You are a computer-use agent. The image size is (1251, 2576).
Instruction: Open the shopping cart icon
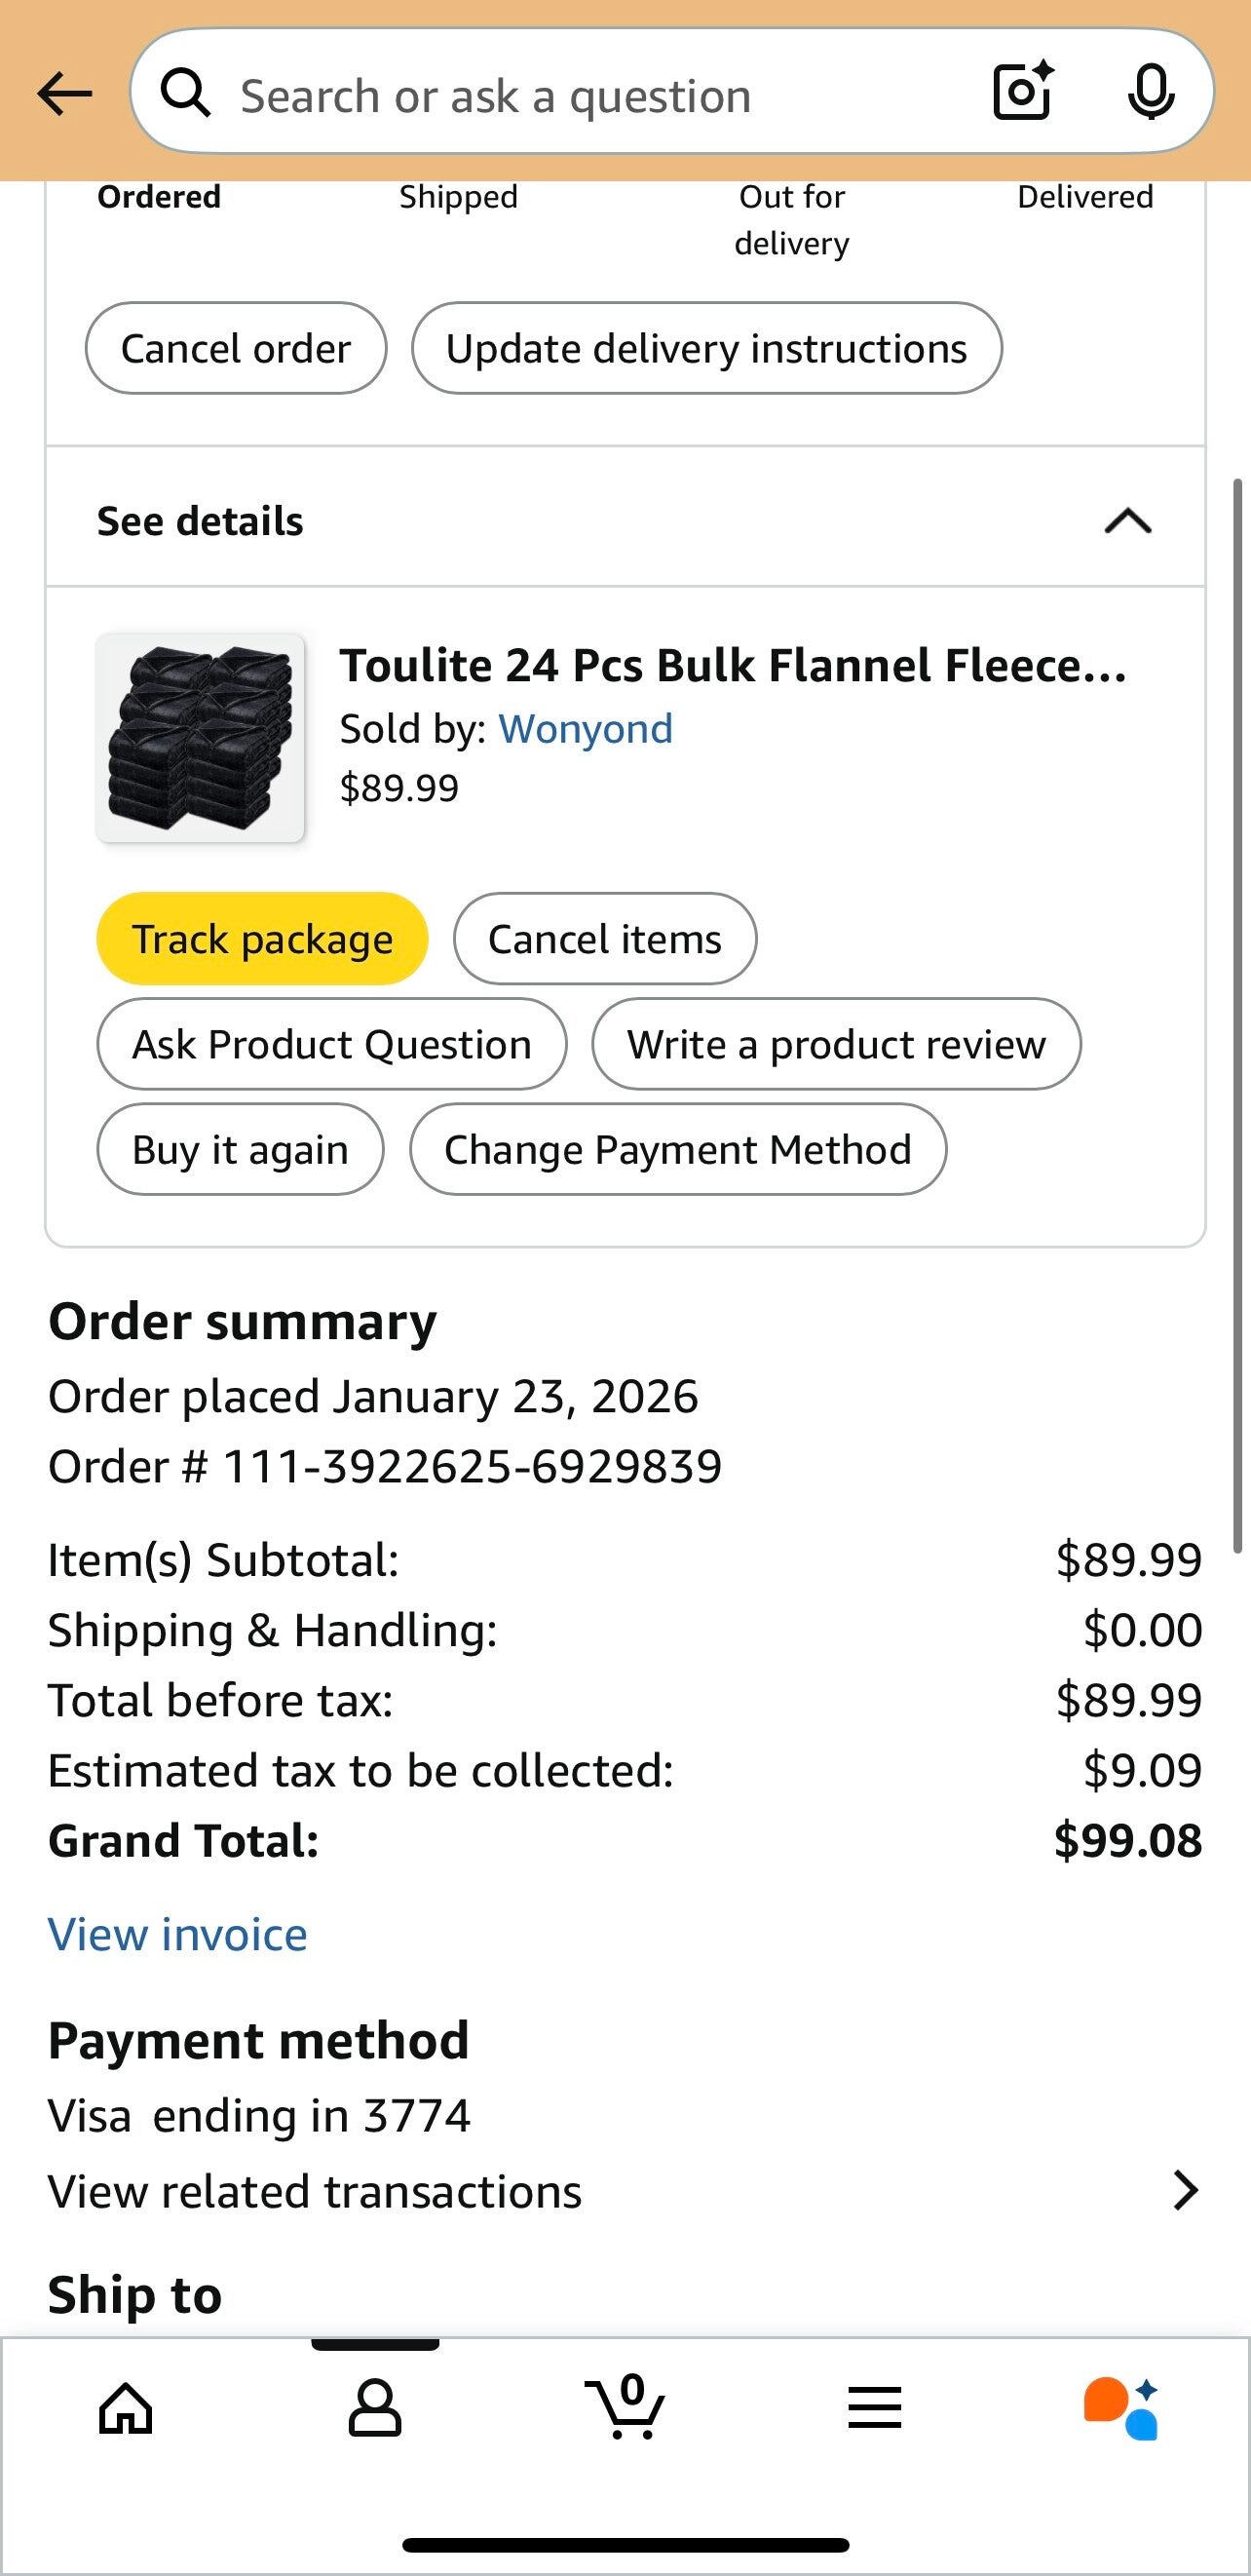click(x=626, y=2407)
